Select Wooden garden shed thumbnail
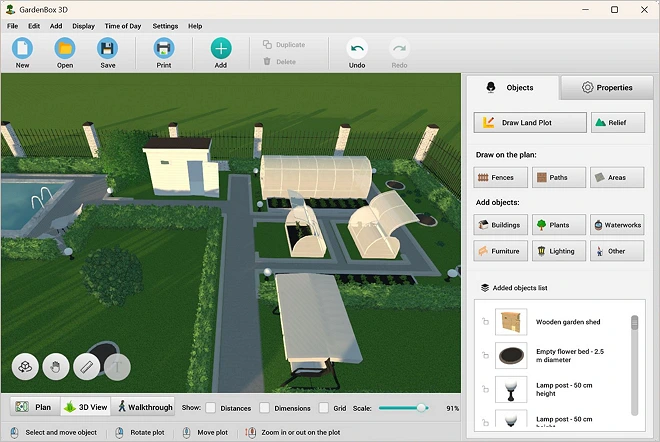The image size is (660, 442). tap(511, 322)
